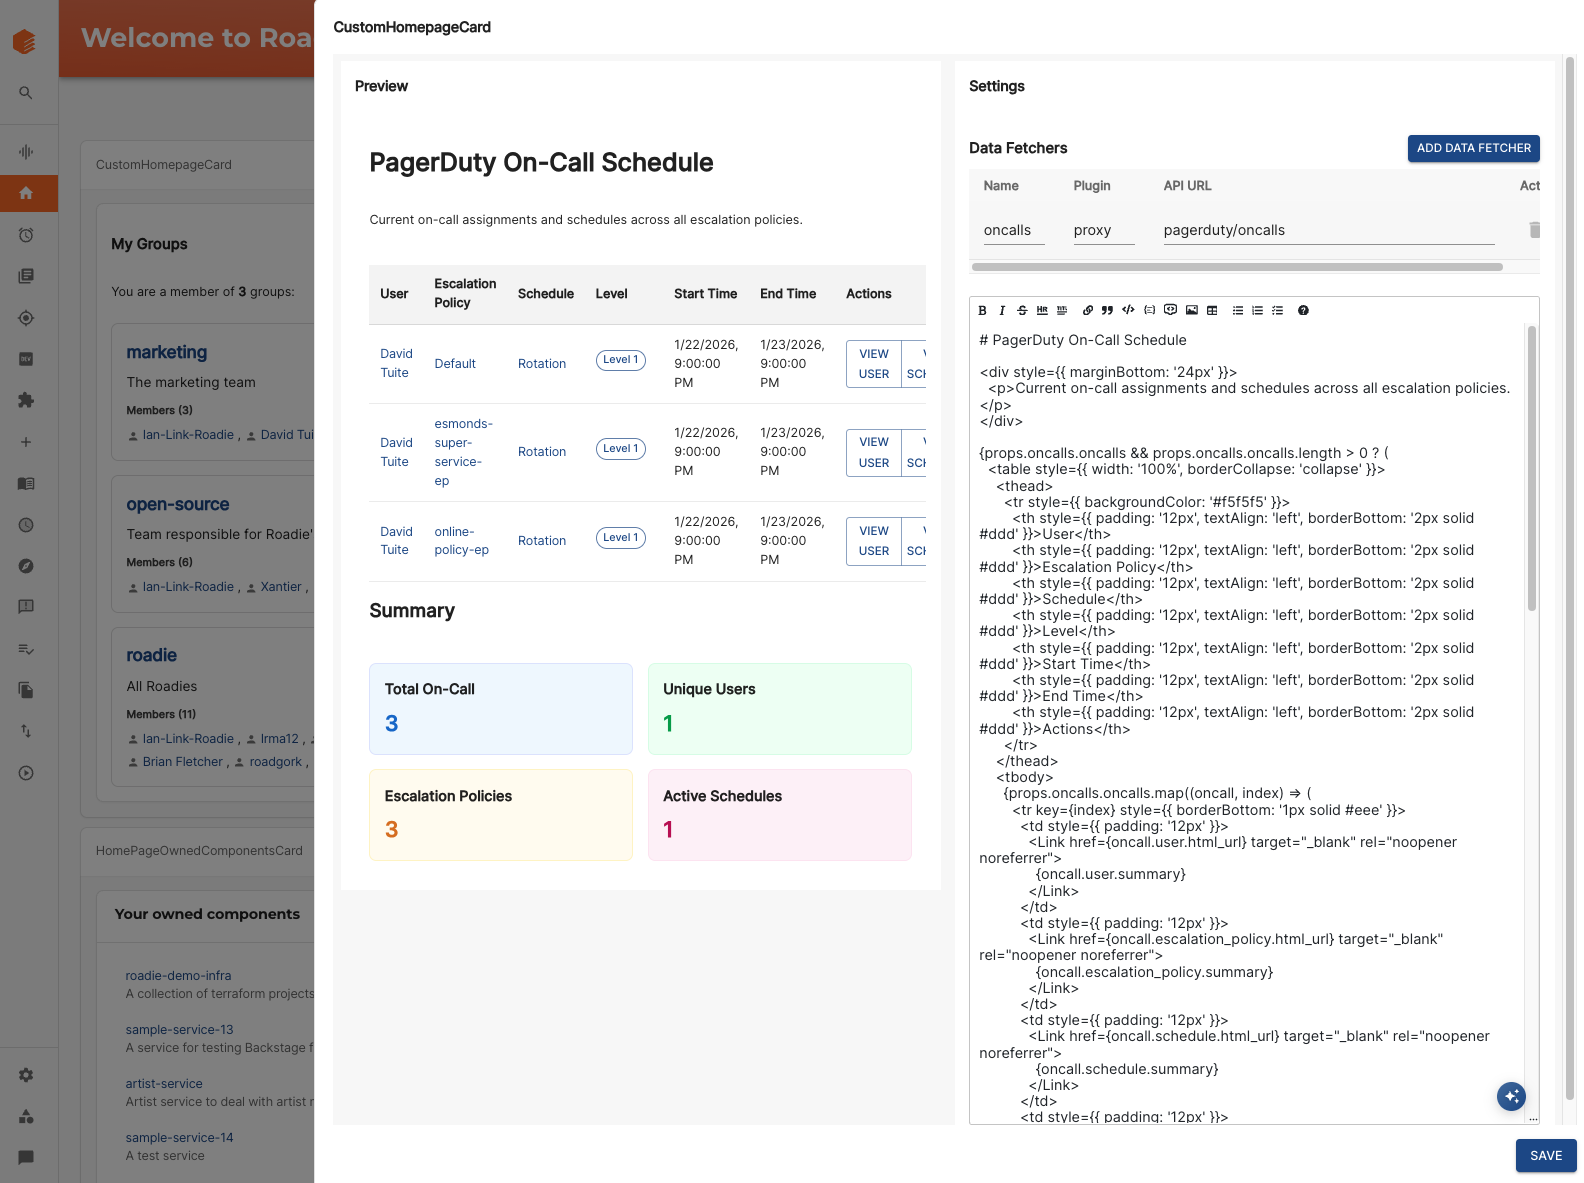Screen dimensions: 1584x1183
Task: Open Xantier member link in open-source group
Action: (x=281, y=587)
